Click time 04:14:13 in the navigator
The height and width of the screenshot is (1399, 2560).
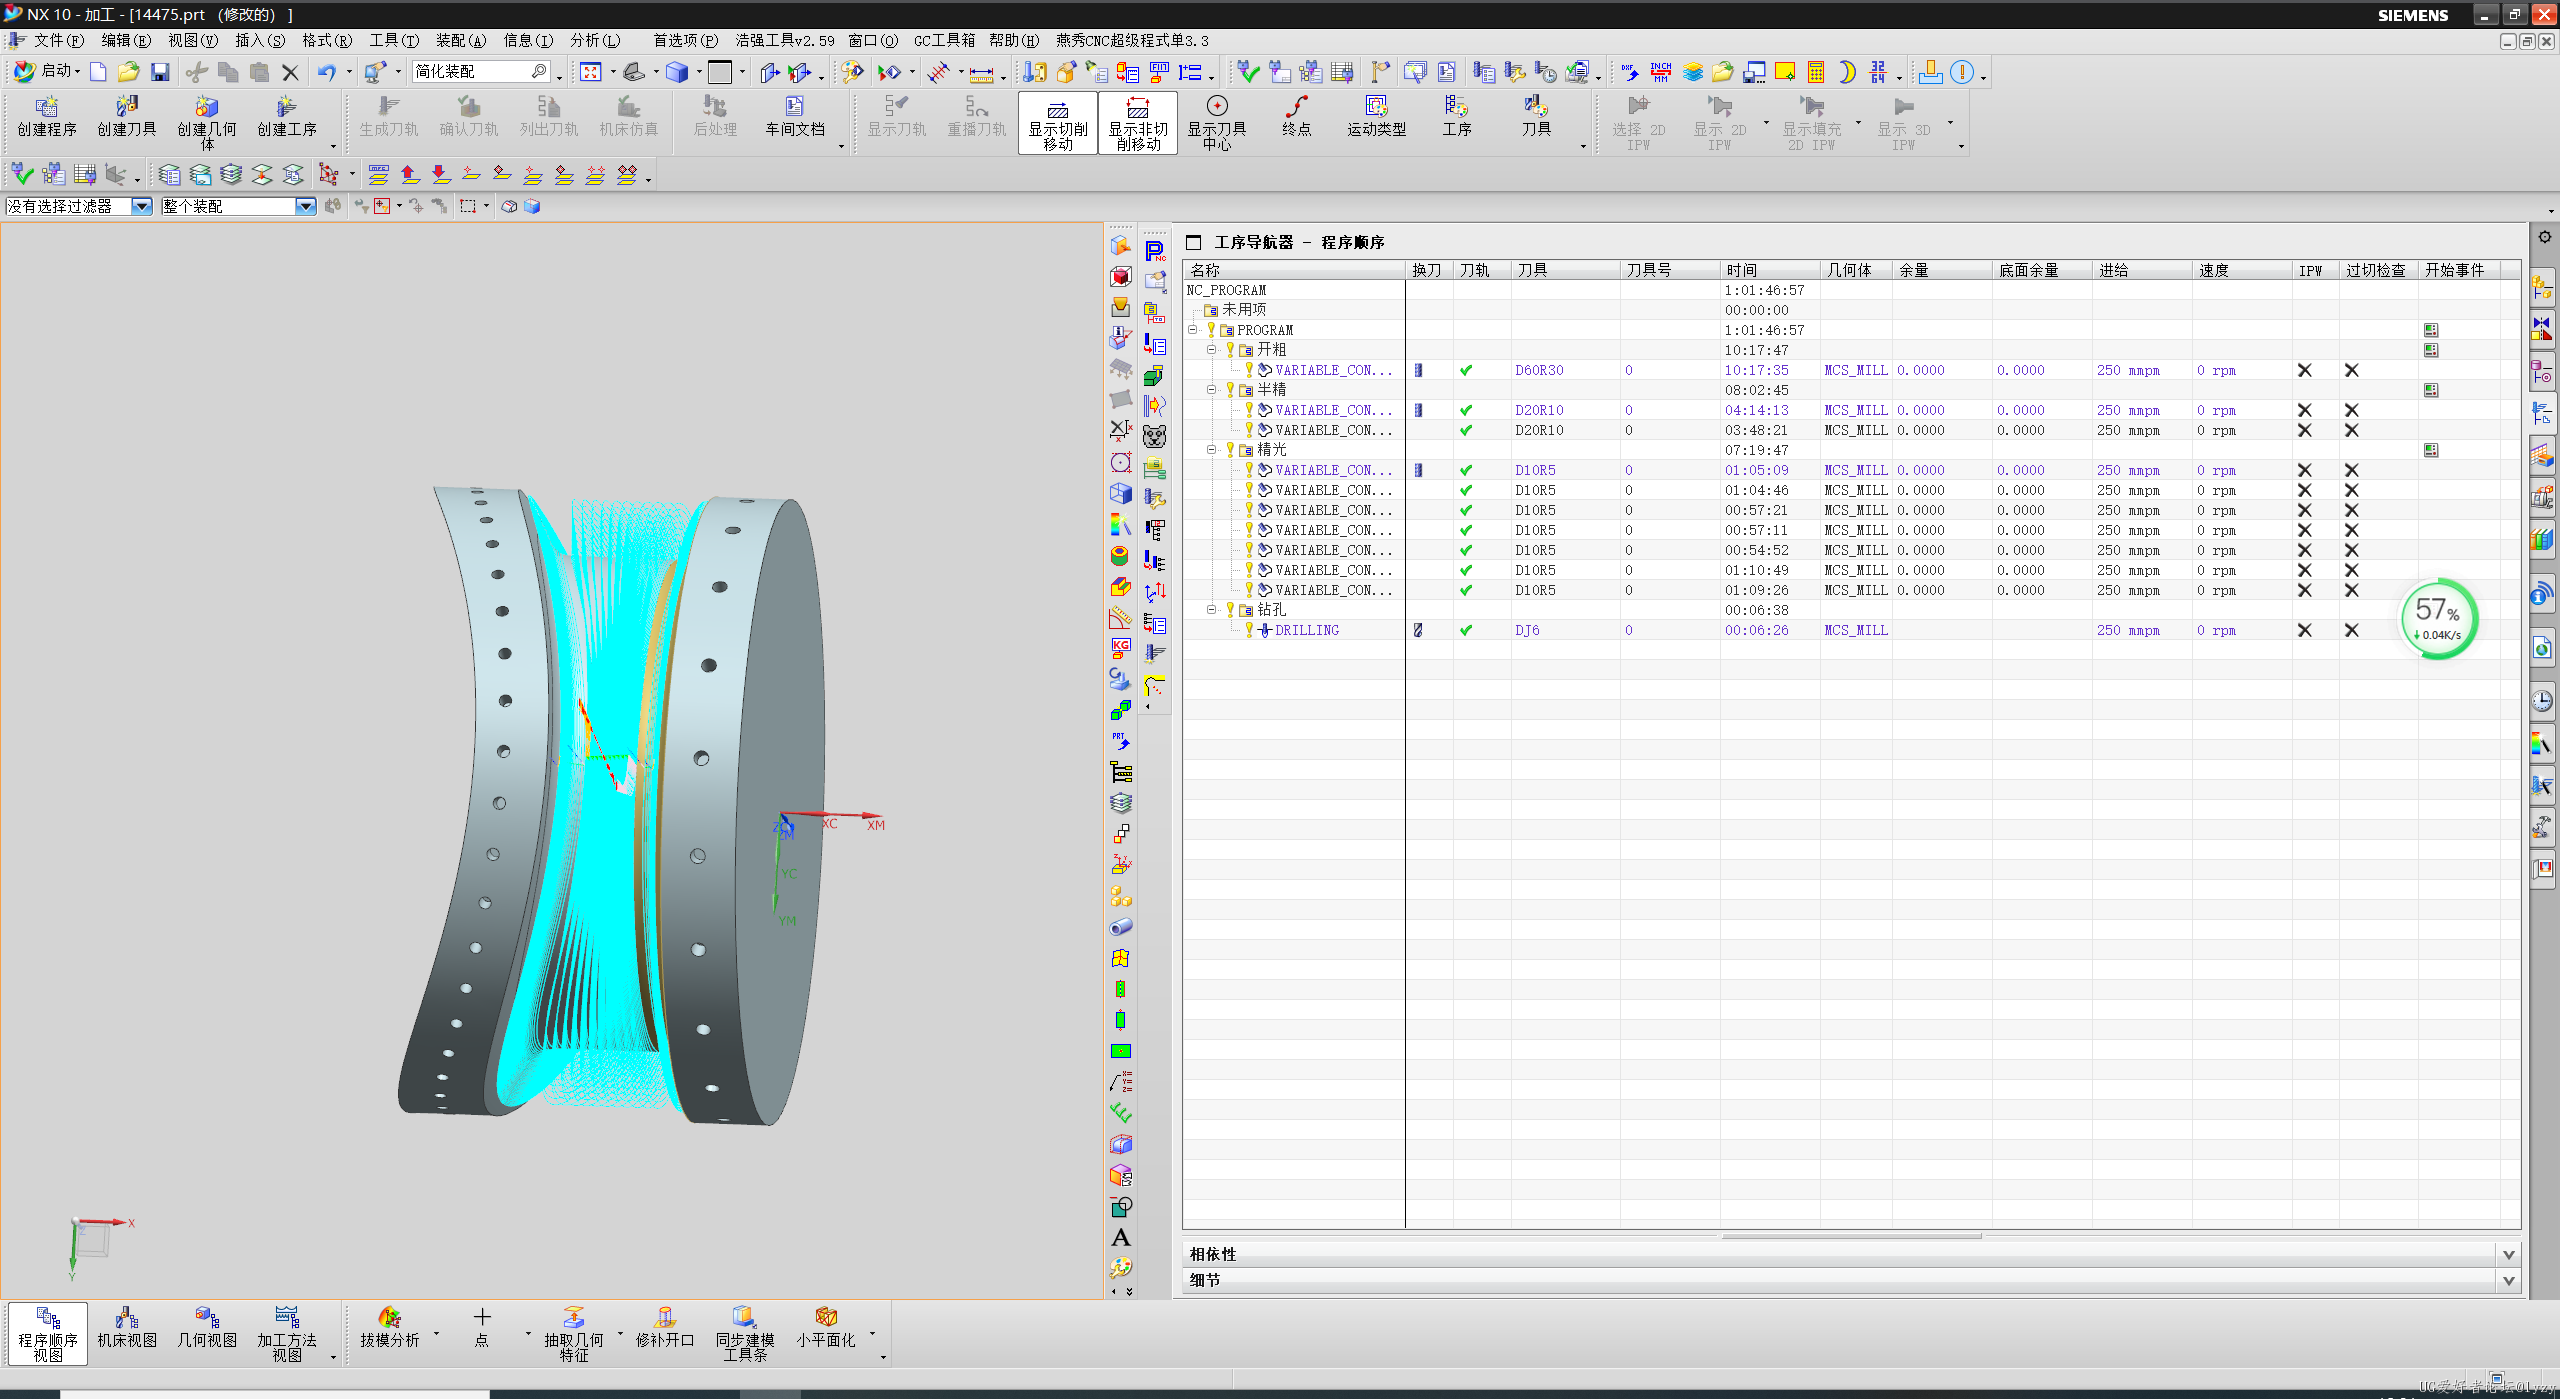pos(1756,410)
